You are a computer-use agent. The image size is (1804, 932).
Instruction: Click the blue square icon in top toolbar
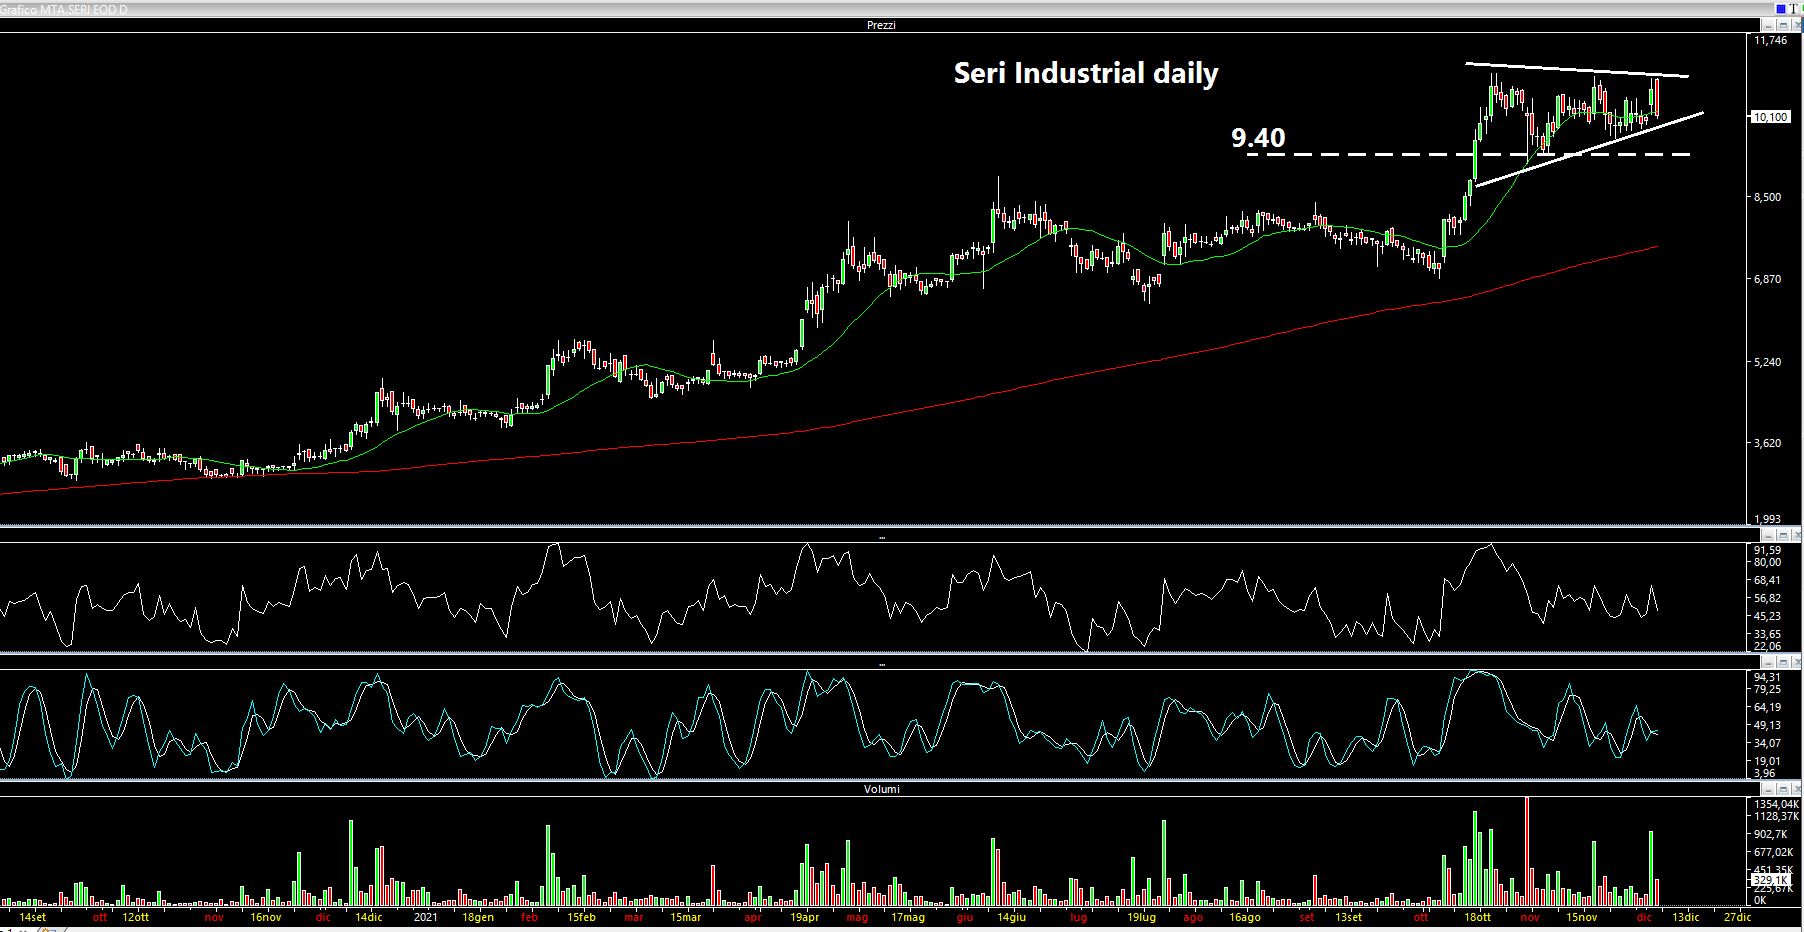click(x=1781, y=9)
